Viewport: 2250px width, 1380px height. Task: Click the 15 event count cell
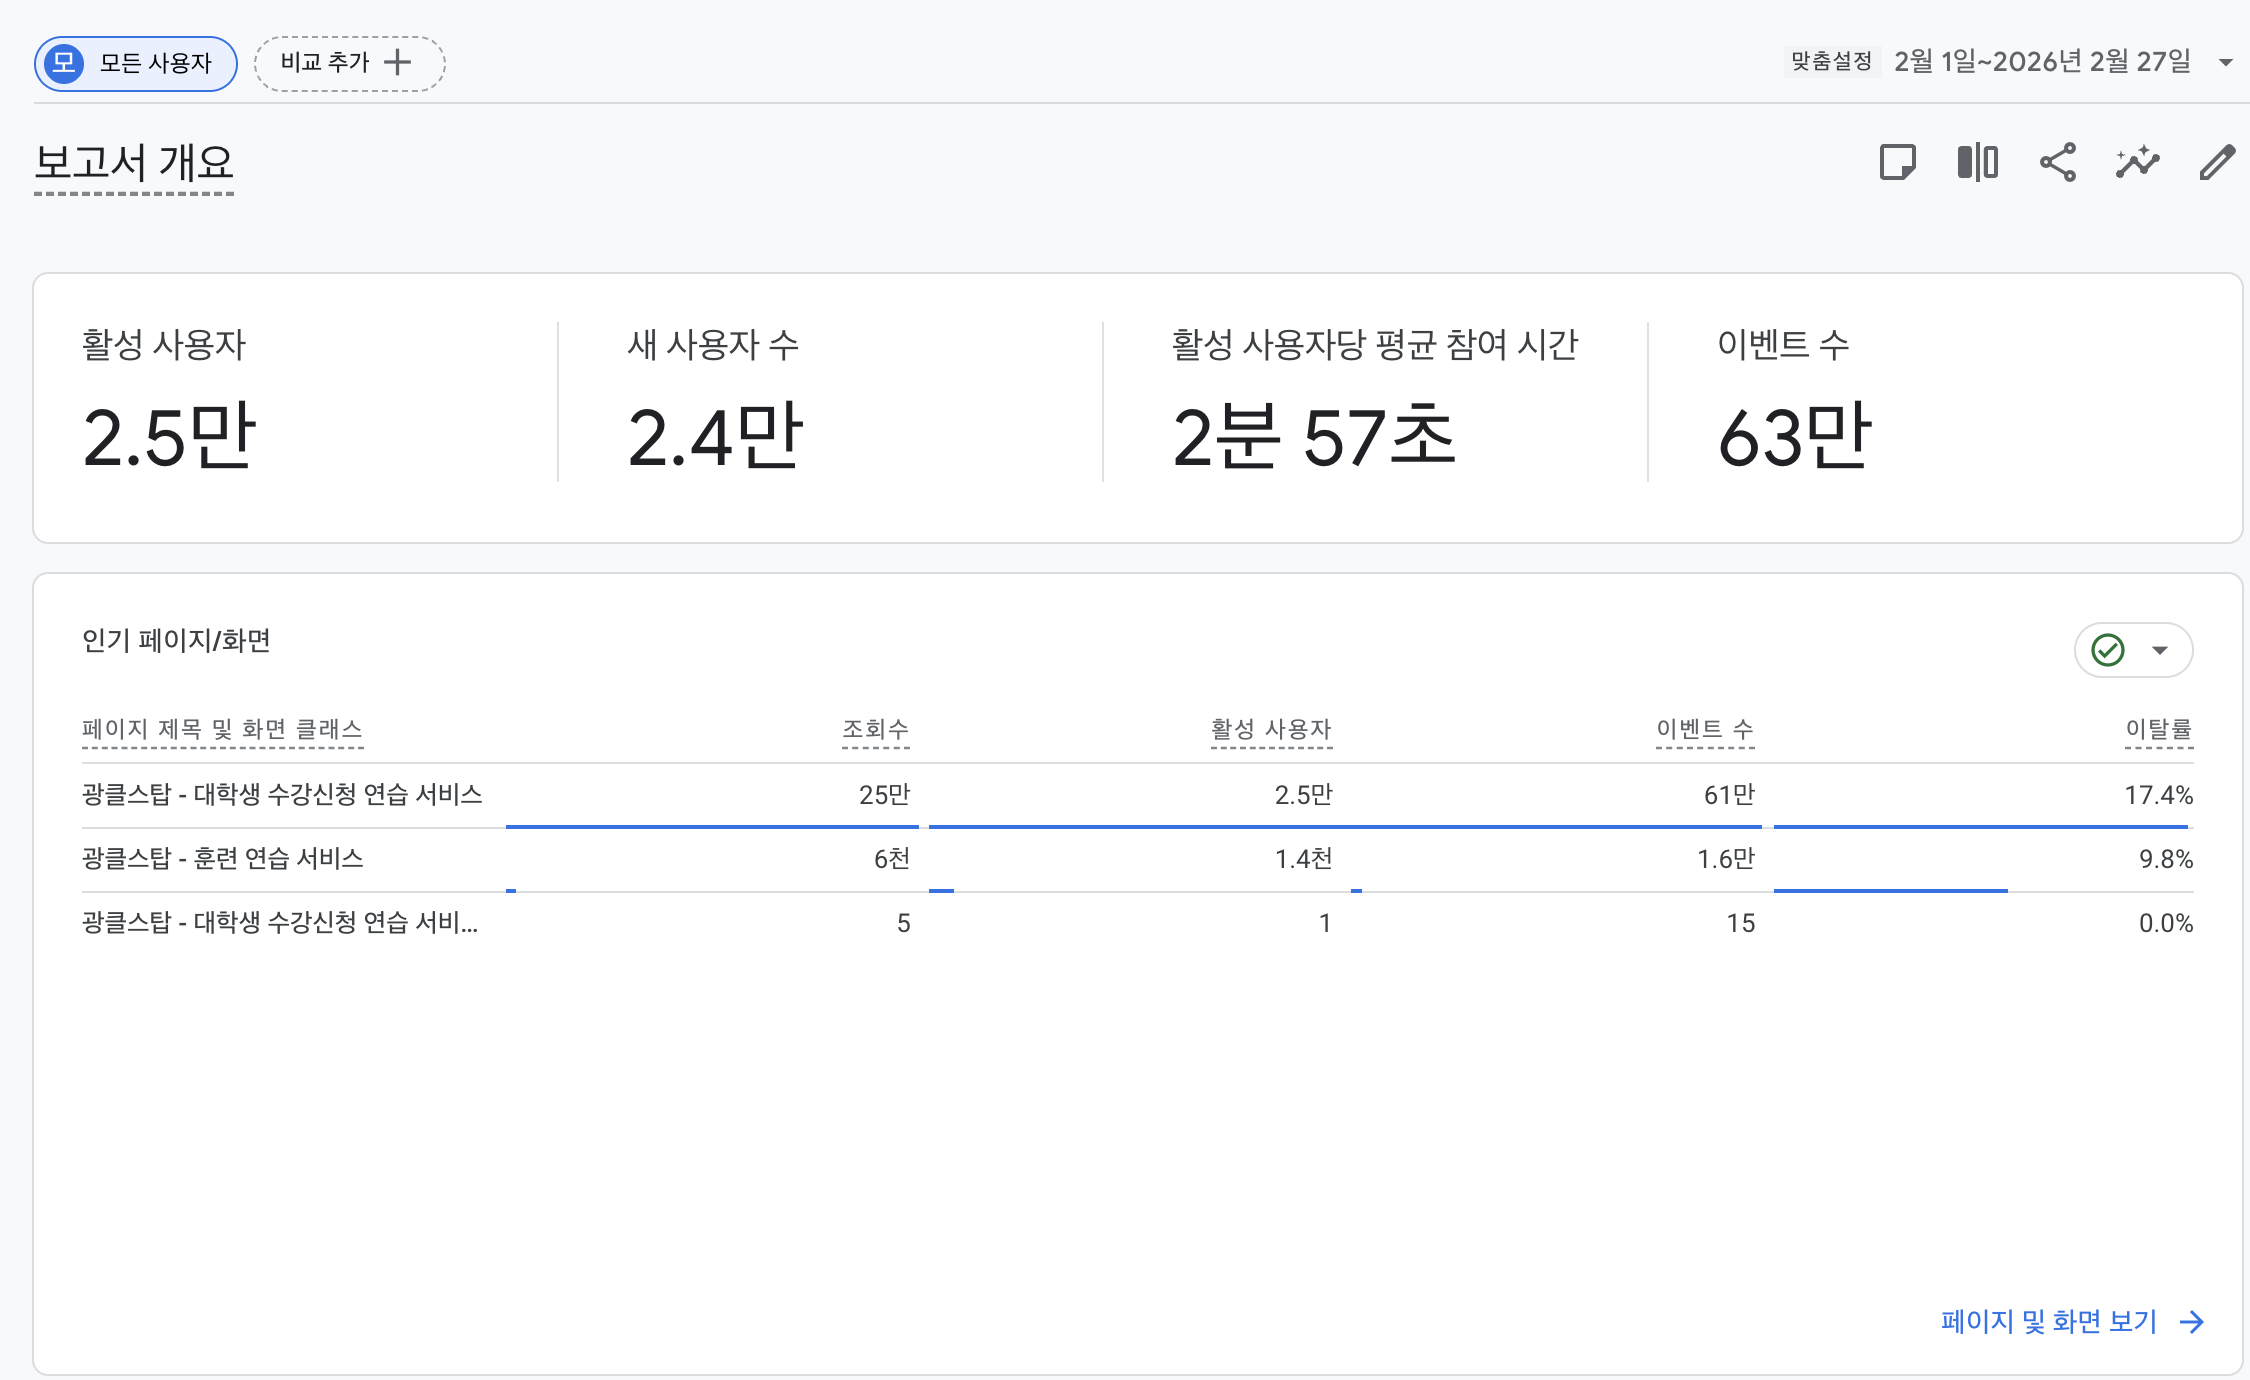tap(1741, 923)
